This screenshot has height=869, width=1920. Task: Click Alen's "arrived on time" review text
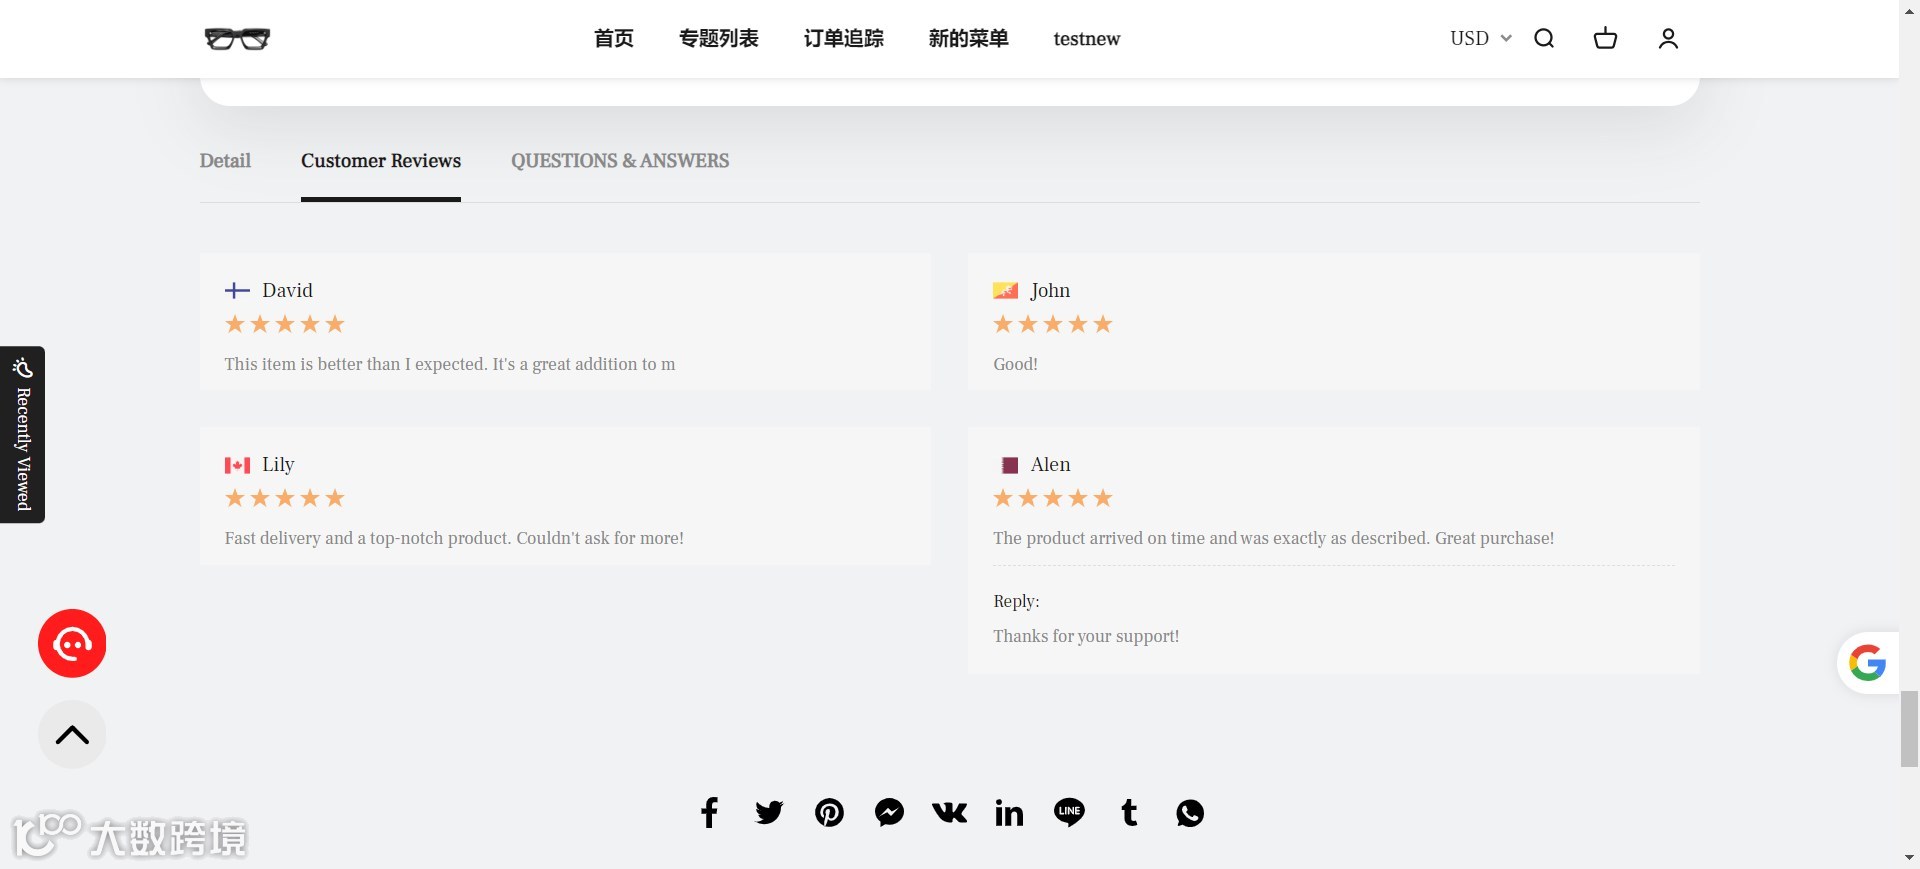pyautogui.click(x=1273, y=538)
